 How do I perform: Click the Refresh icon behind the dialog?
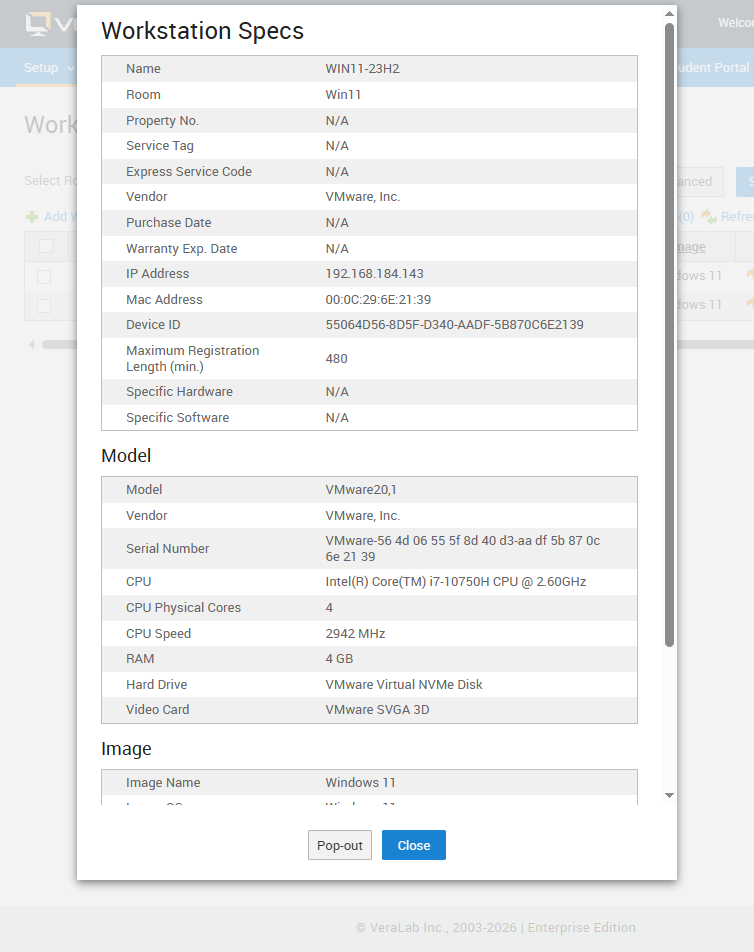pos(708,216)
